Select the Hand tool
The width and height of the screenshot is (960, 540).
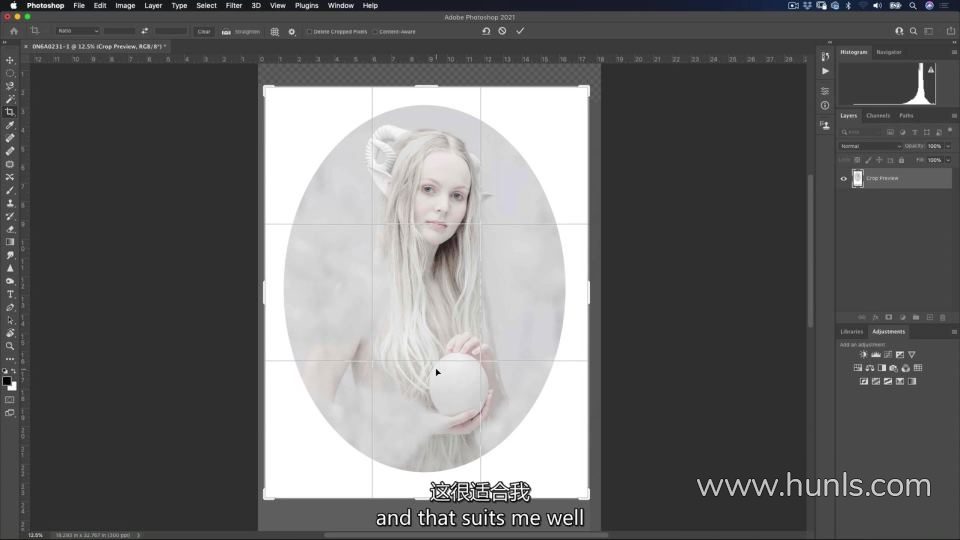tap(10, 333)
